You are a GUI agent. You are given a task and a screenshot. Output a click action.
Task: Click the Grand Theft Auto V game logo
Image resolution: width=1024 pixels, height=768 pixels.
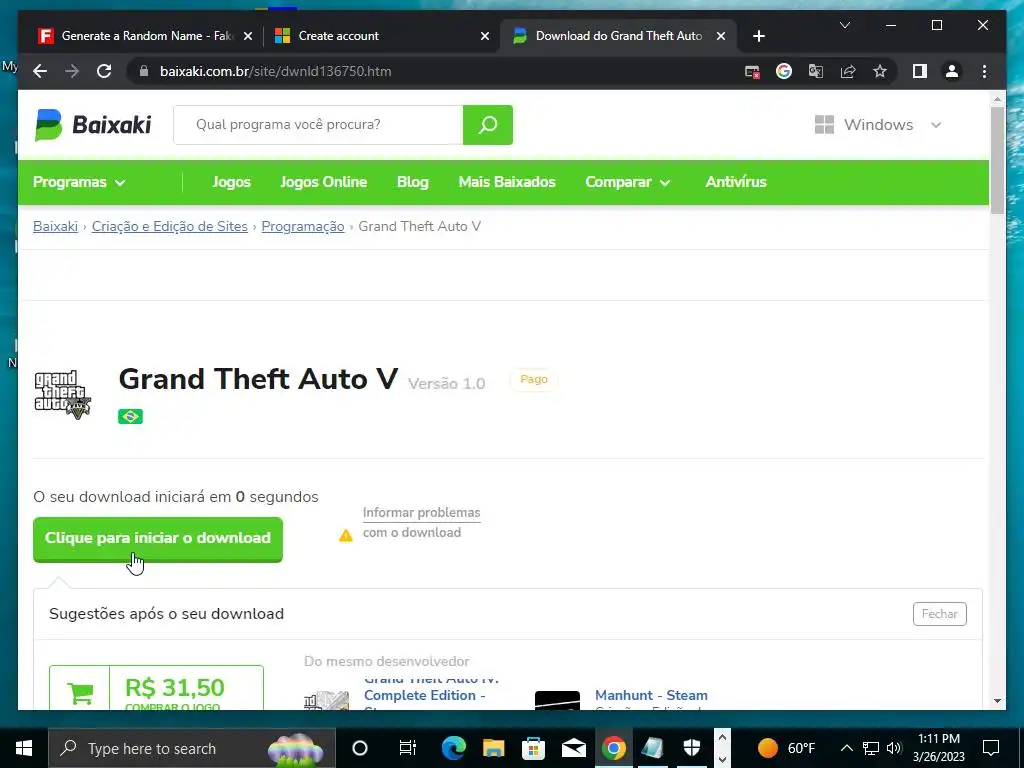pos(63,394)
